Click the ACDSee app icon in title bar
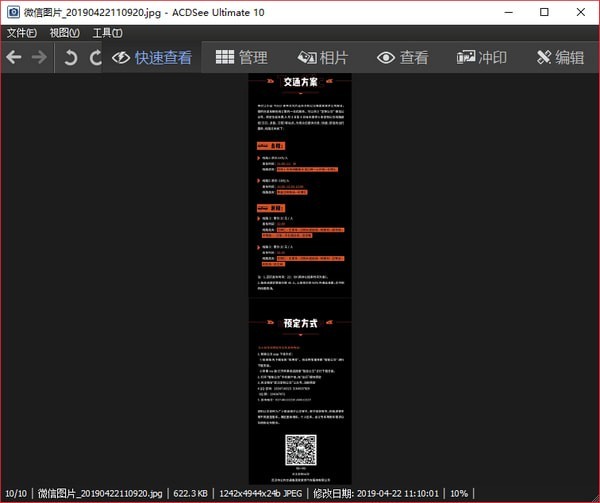 [13, 12]
